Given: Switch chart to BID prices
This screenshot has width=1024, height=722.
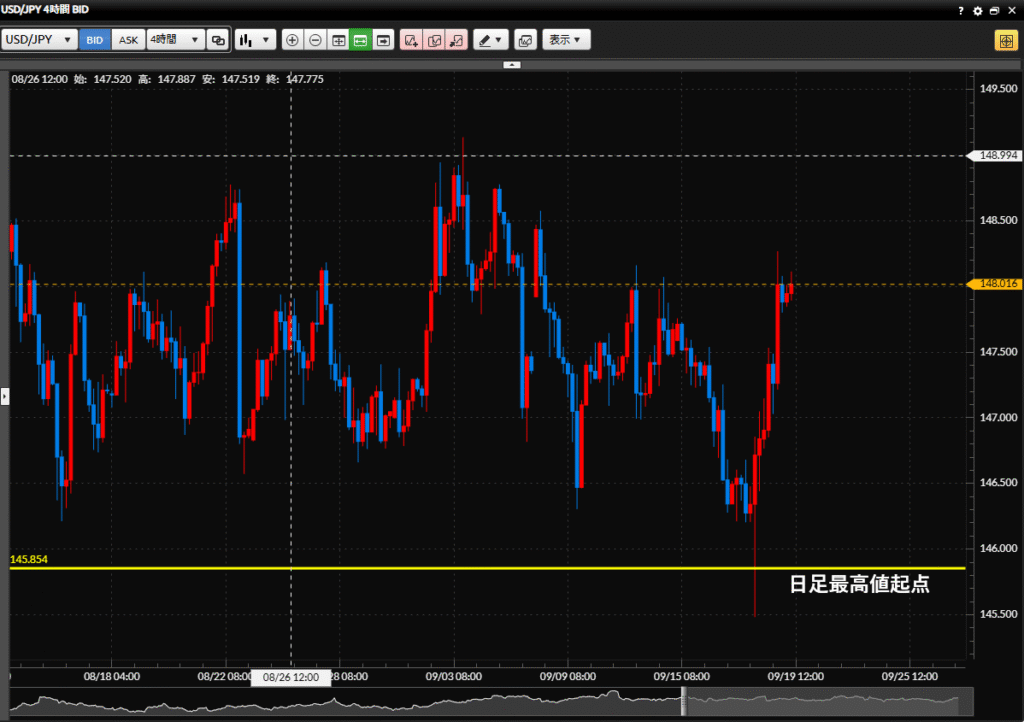Looking at the screenshot, I should 95,40.
